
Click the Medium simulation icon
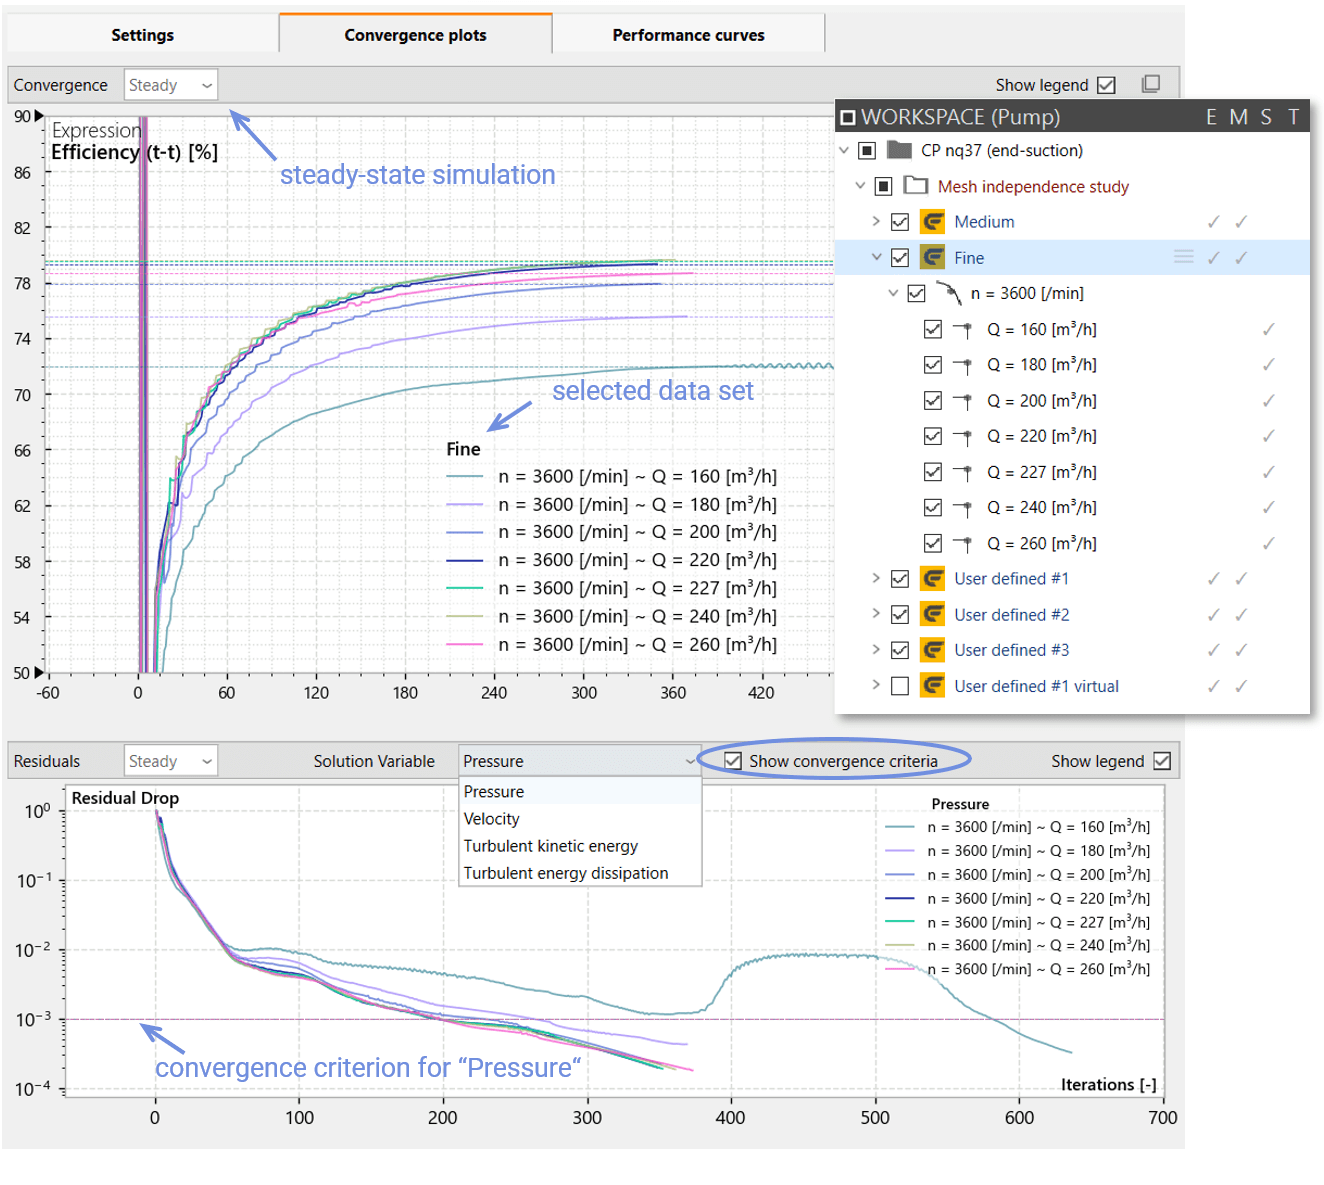point(932,222)
